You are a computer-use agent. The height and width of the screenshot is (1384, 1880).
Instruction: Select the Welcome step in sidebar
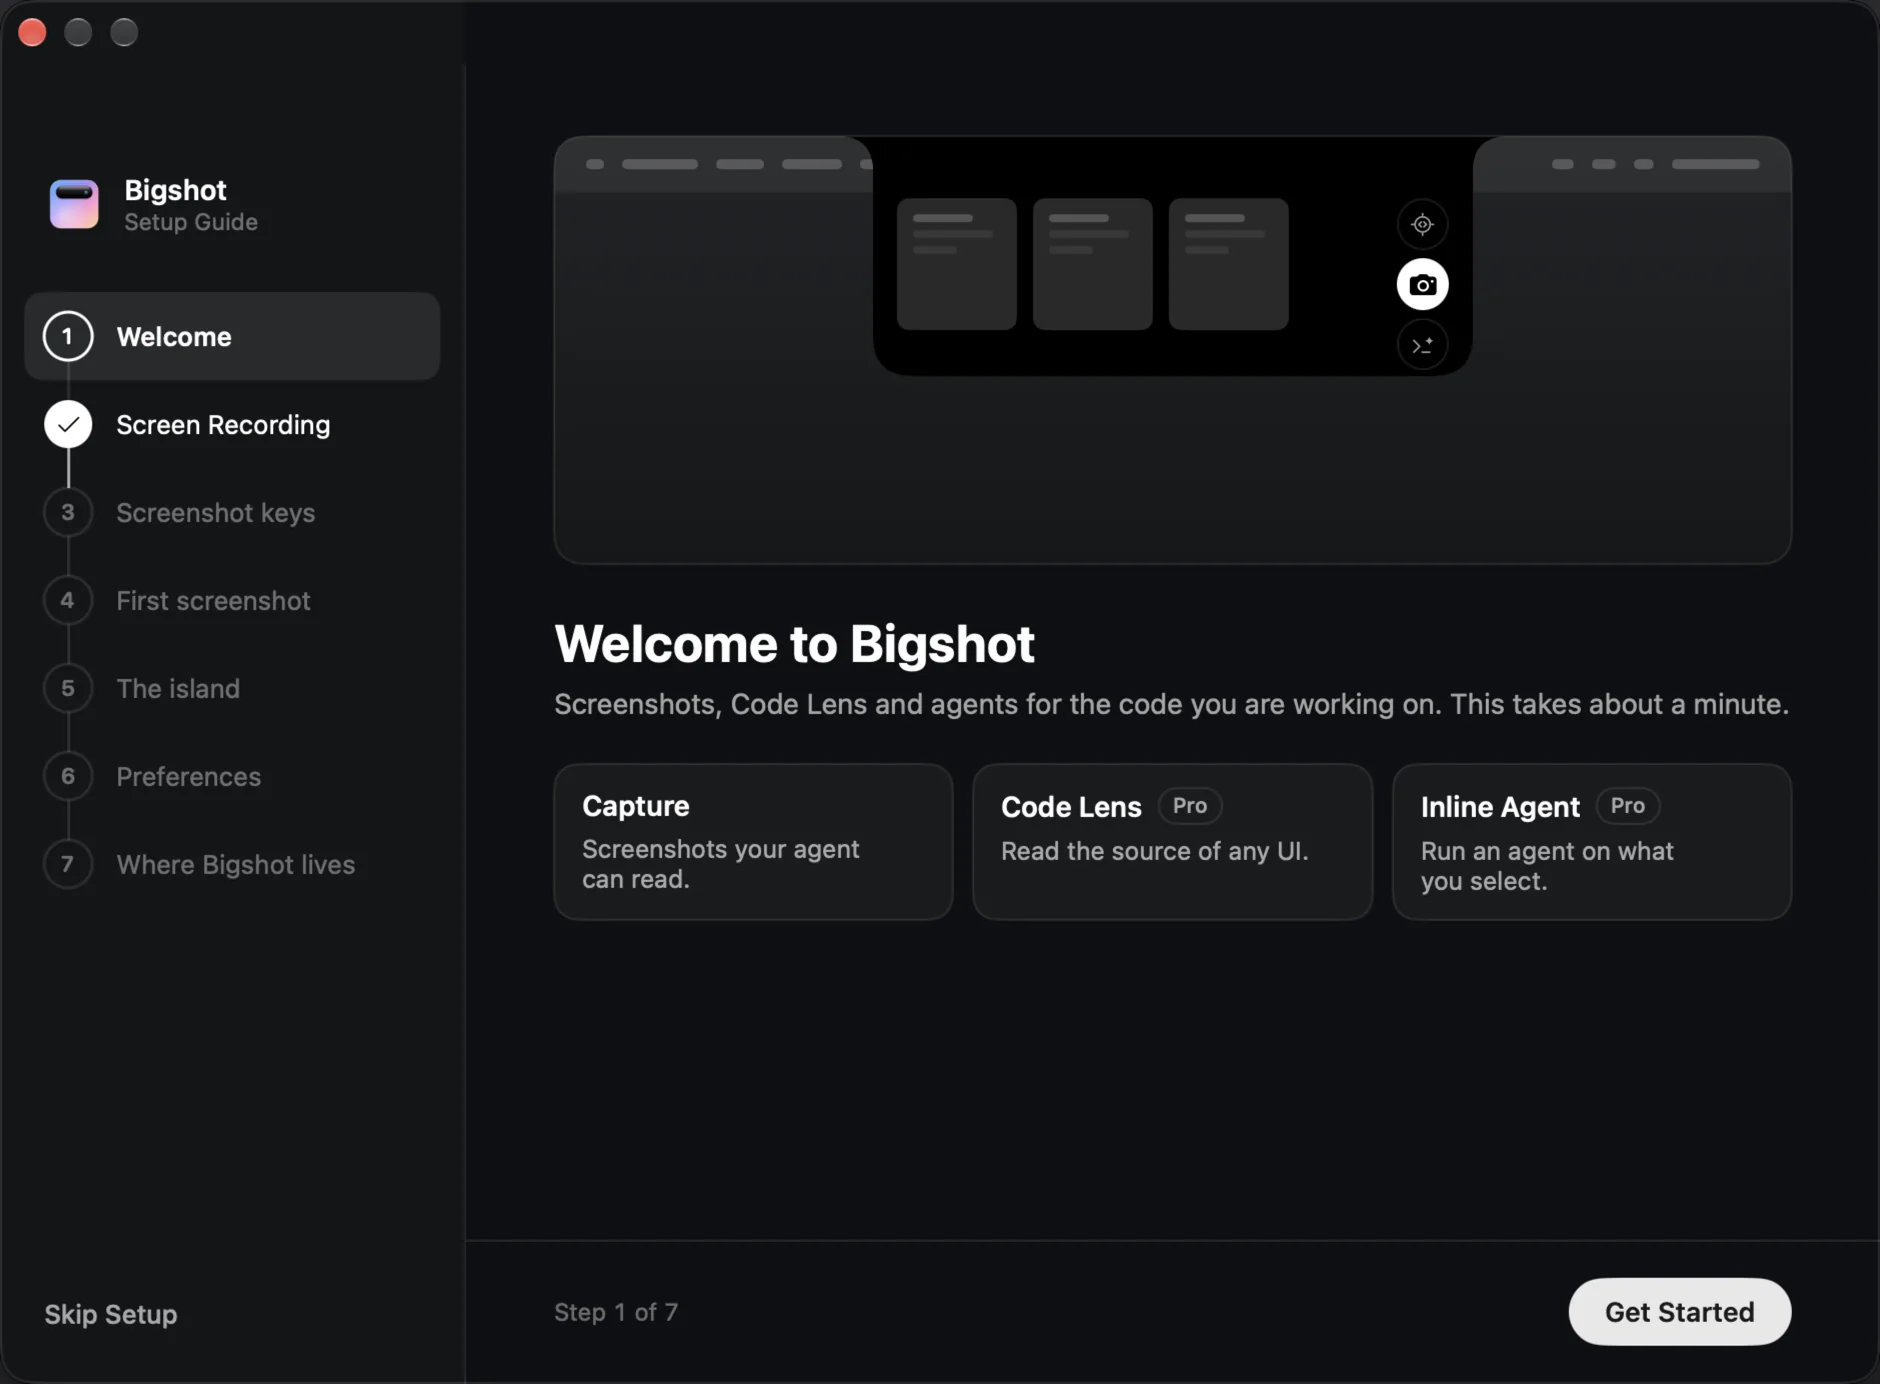232,337
